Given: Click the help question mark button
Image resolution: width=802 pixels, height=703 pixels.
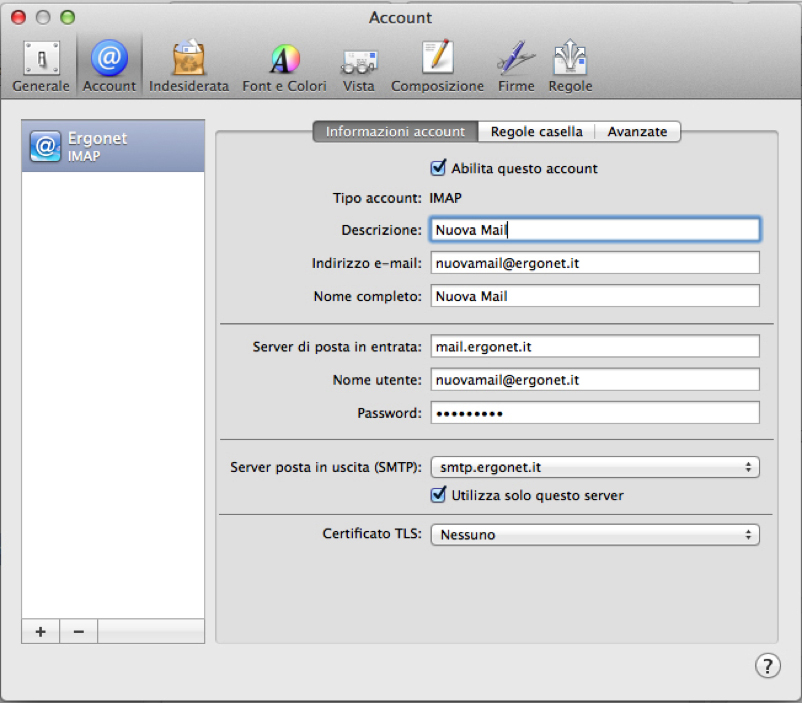Looking at the screenshot, I should tap(767, 665).
